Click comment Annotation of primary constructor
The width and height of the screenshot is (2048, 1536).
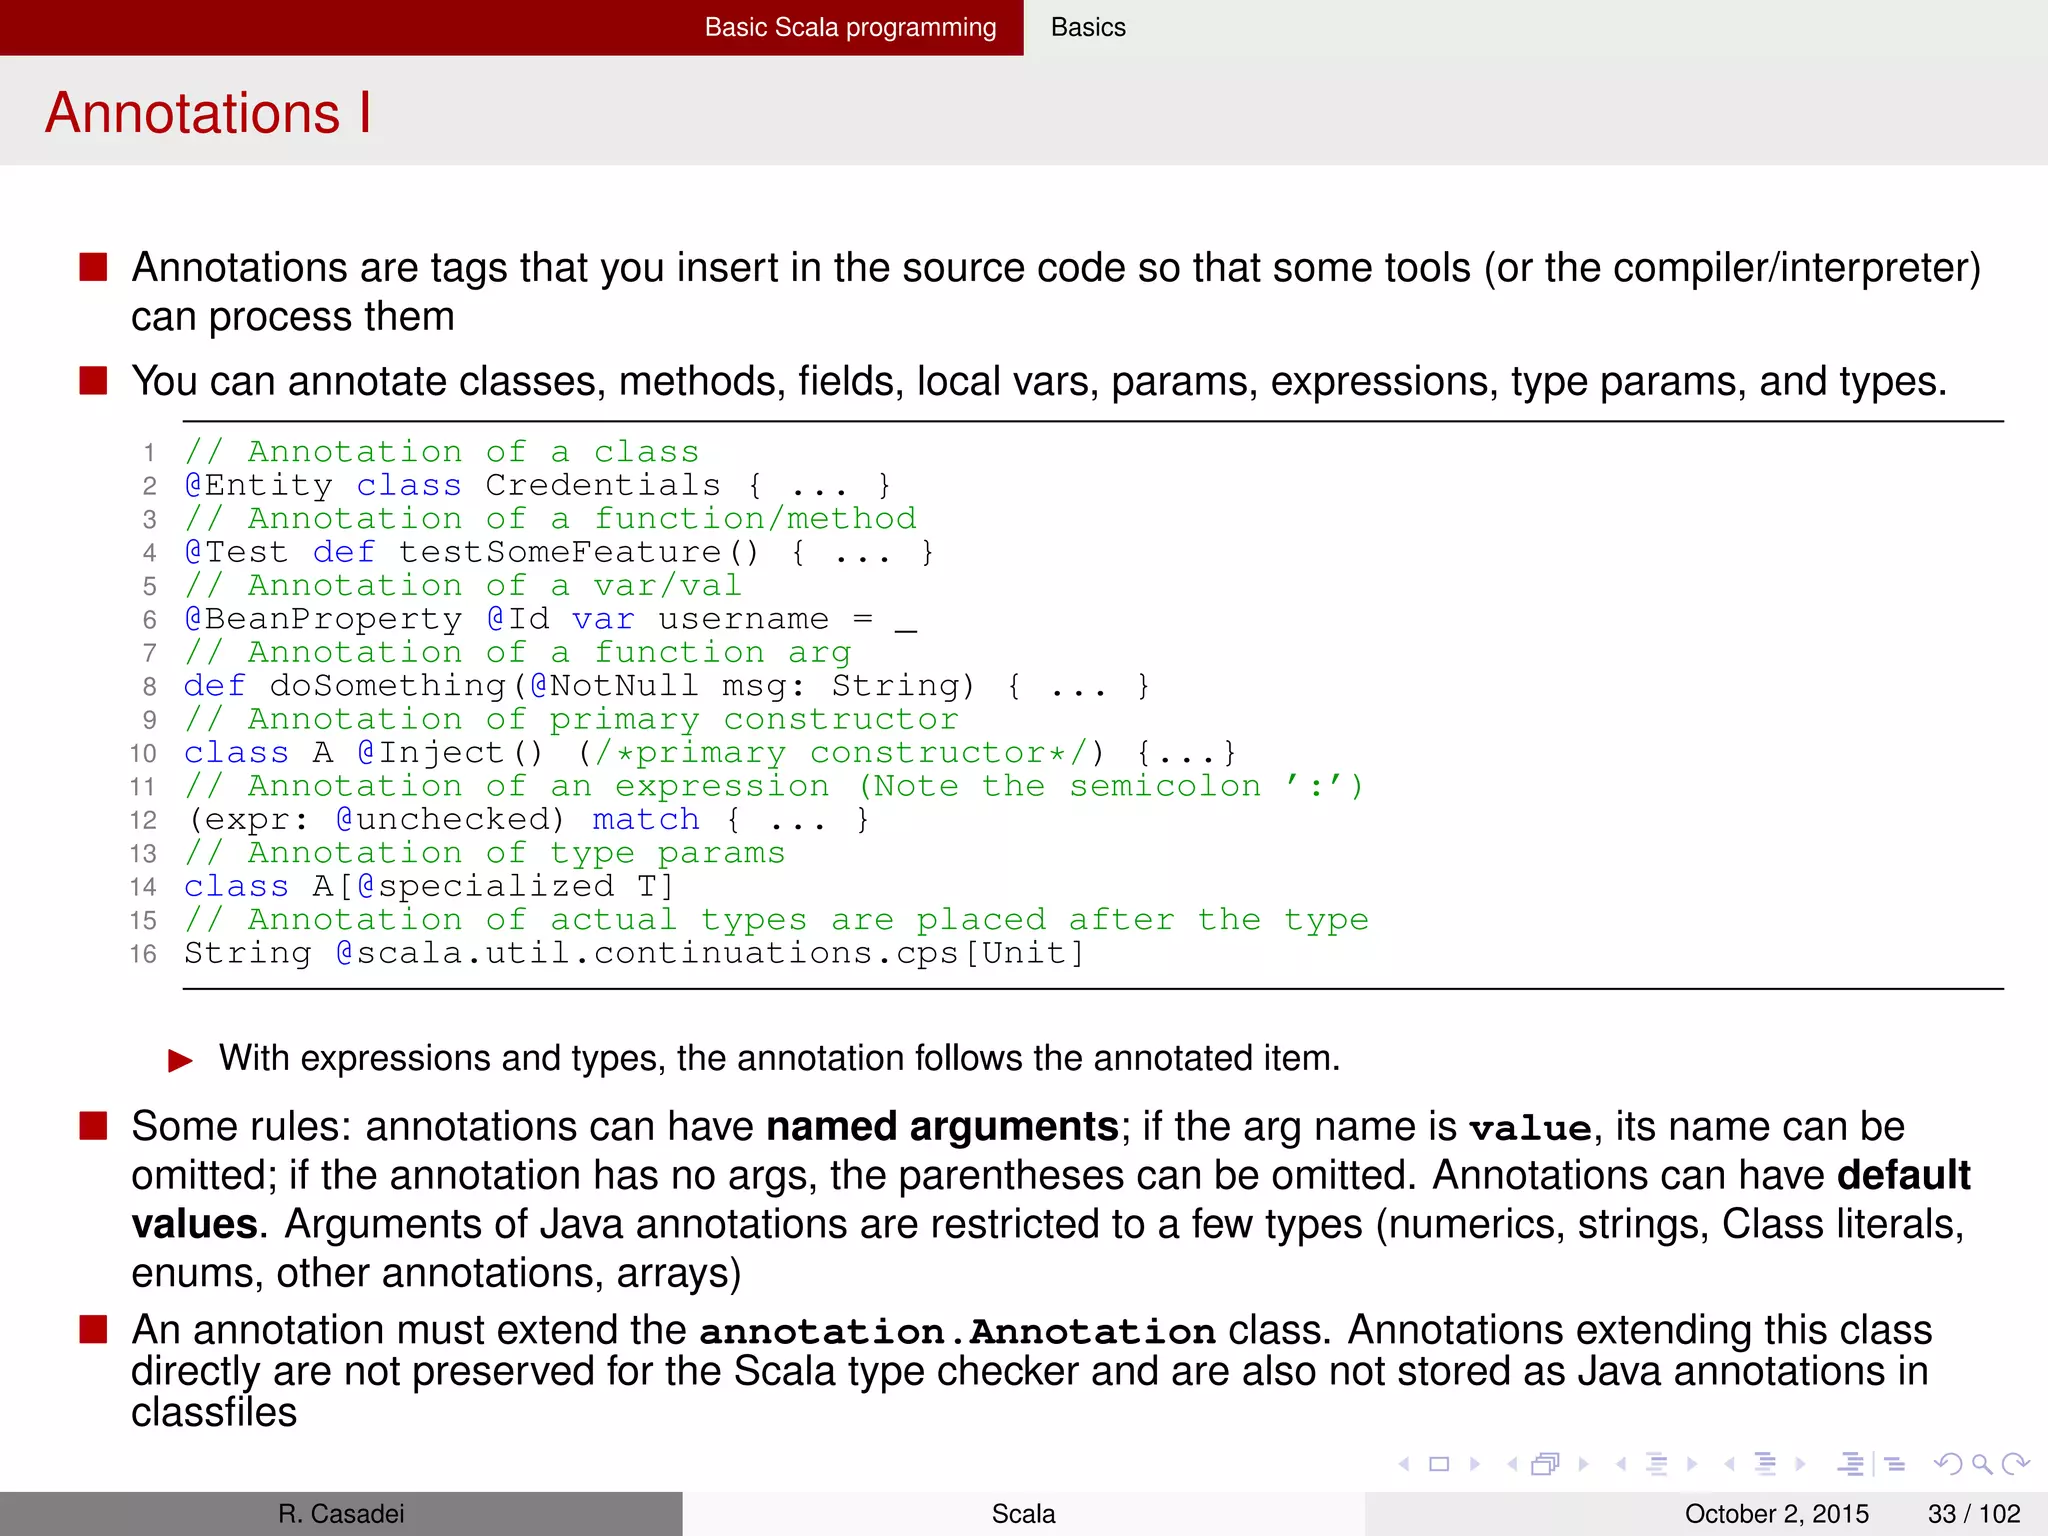click(571, 720)
